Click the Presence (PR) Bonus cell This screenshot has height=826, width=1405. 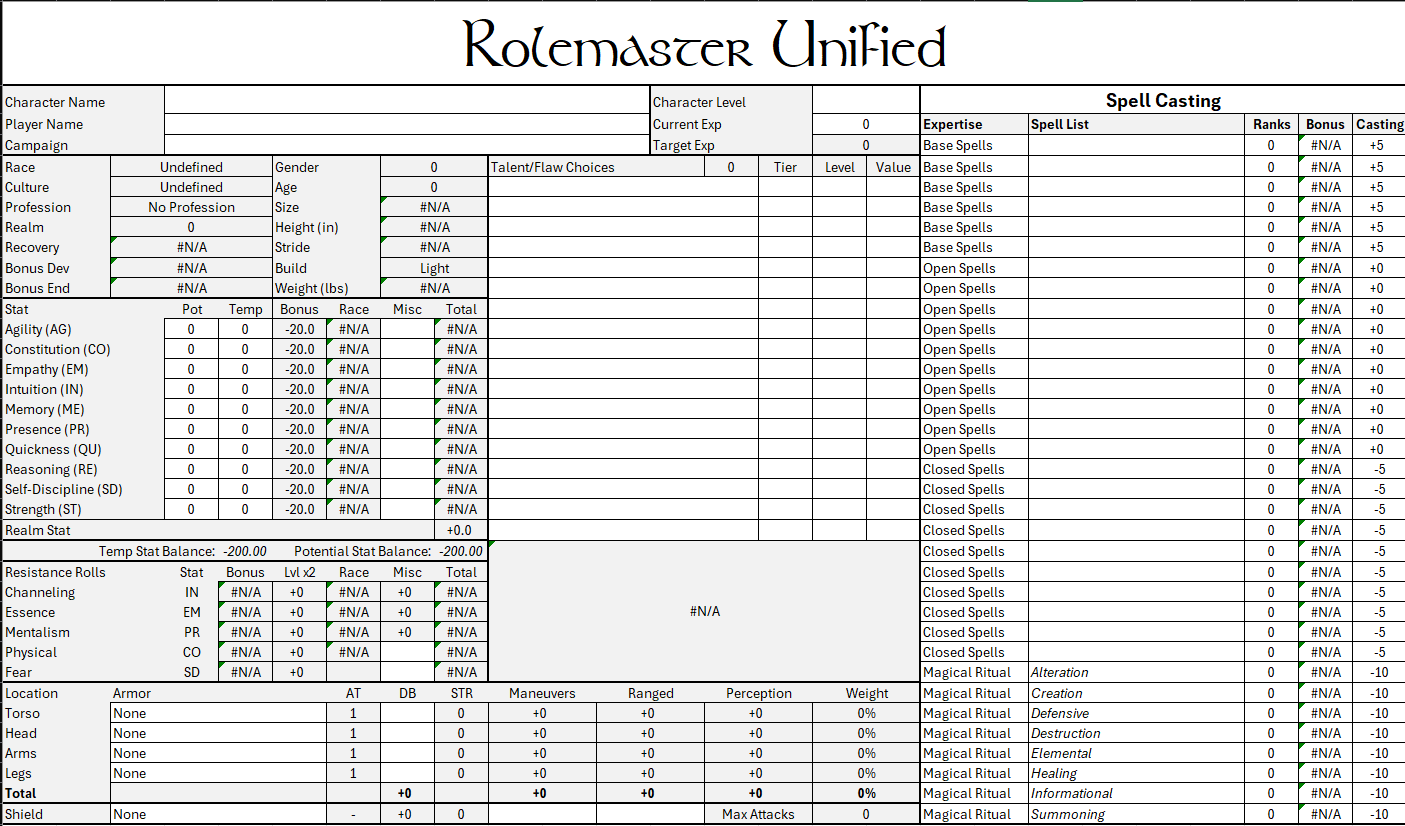[x=299, y=429]
